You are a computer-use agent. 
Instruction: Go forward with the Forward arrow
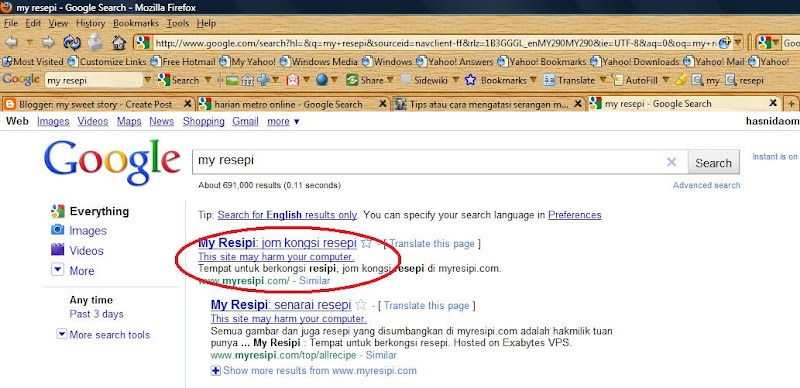point(48,42)
